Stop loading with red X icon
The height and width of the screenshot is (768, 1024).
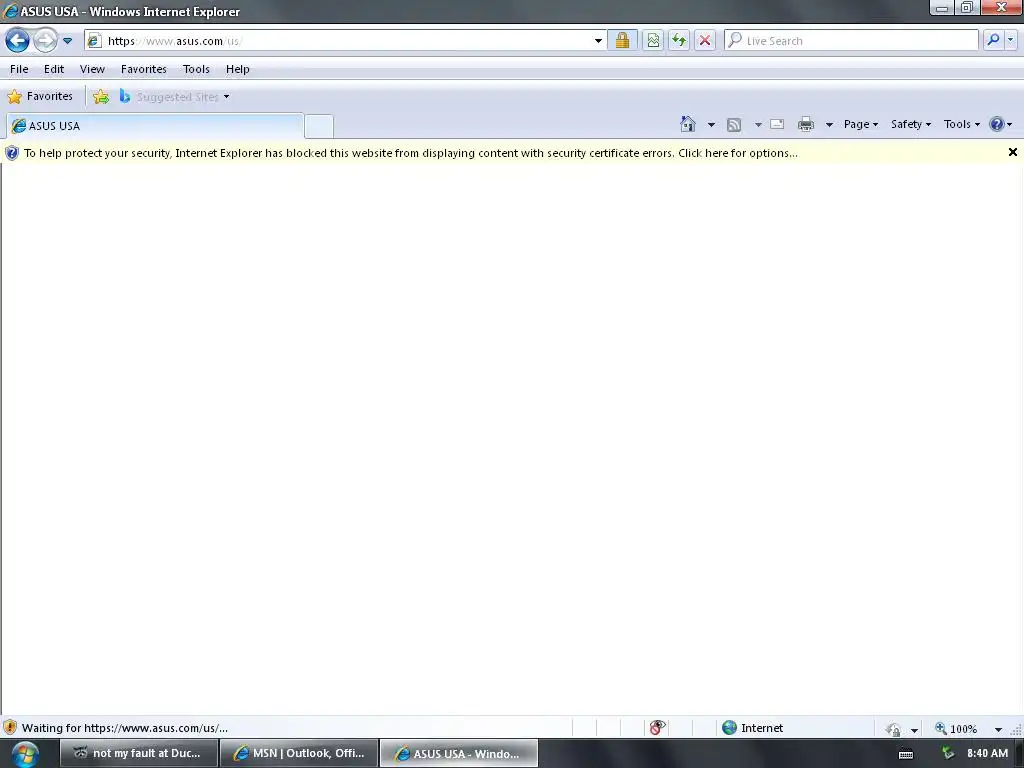point(705,40)
